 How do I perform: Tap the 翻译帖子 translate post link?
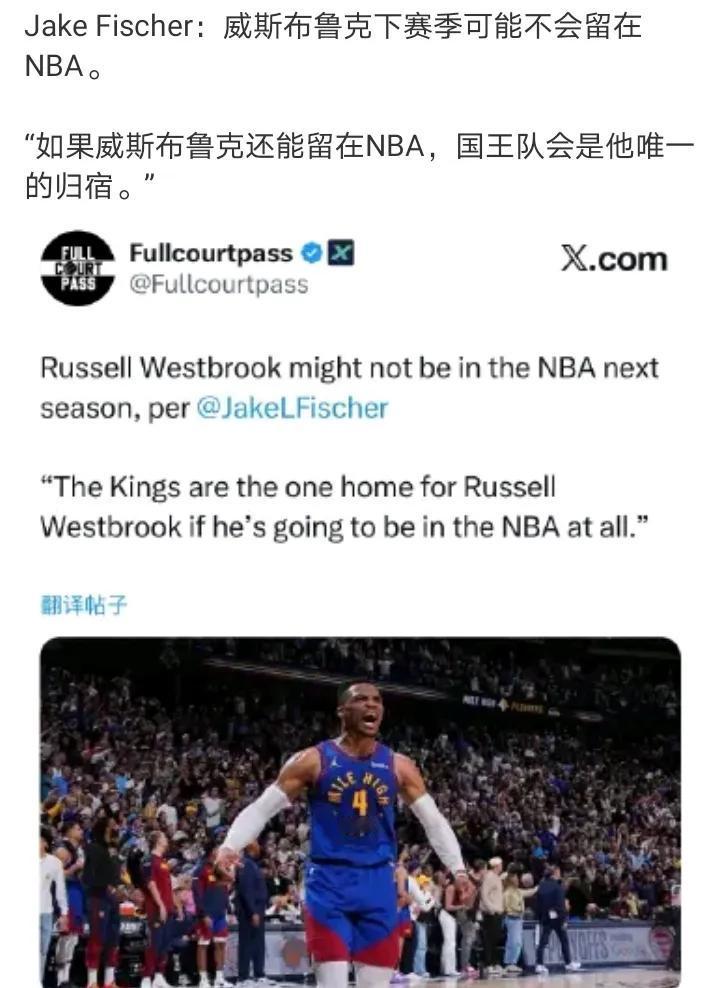84,605
